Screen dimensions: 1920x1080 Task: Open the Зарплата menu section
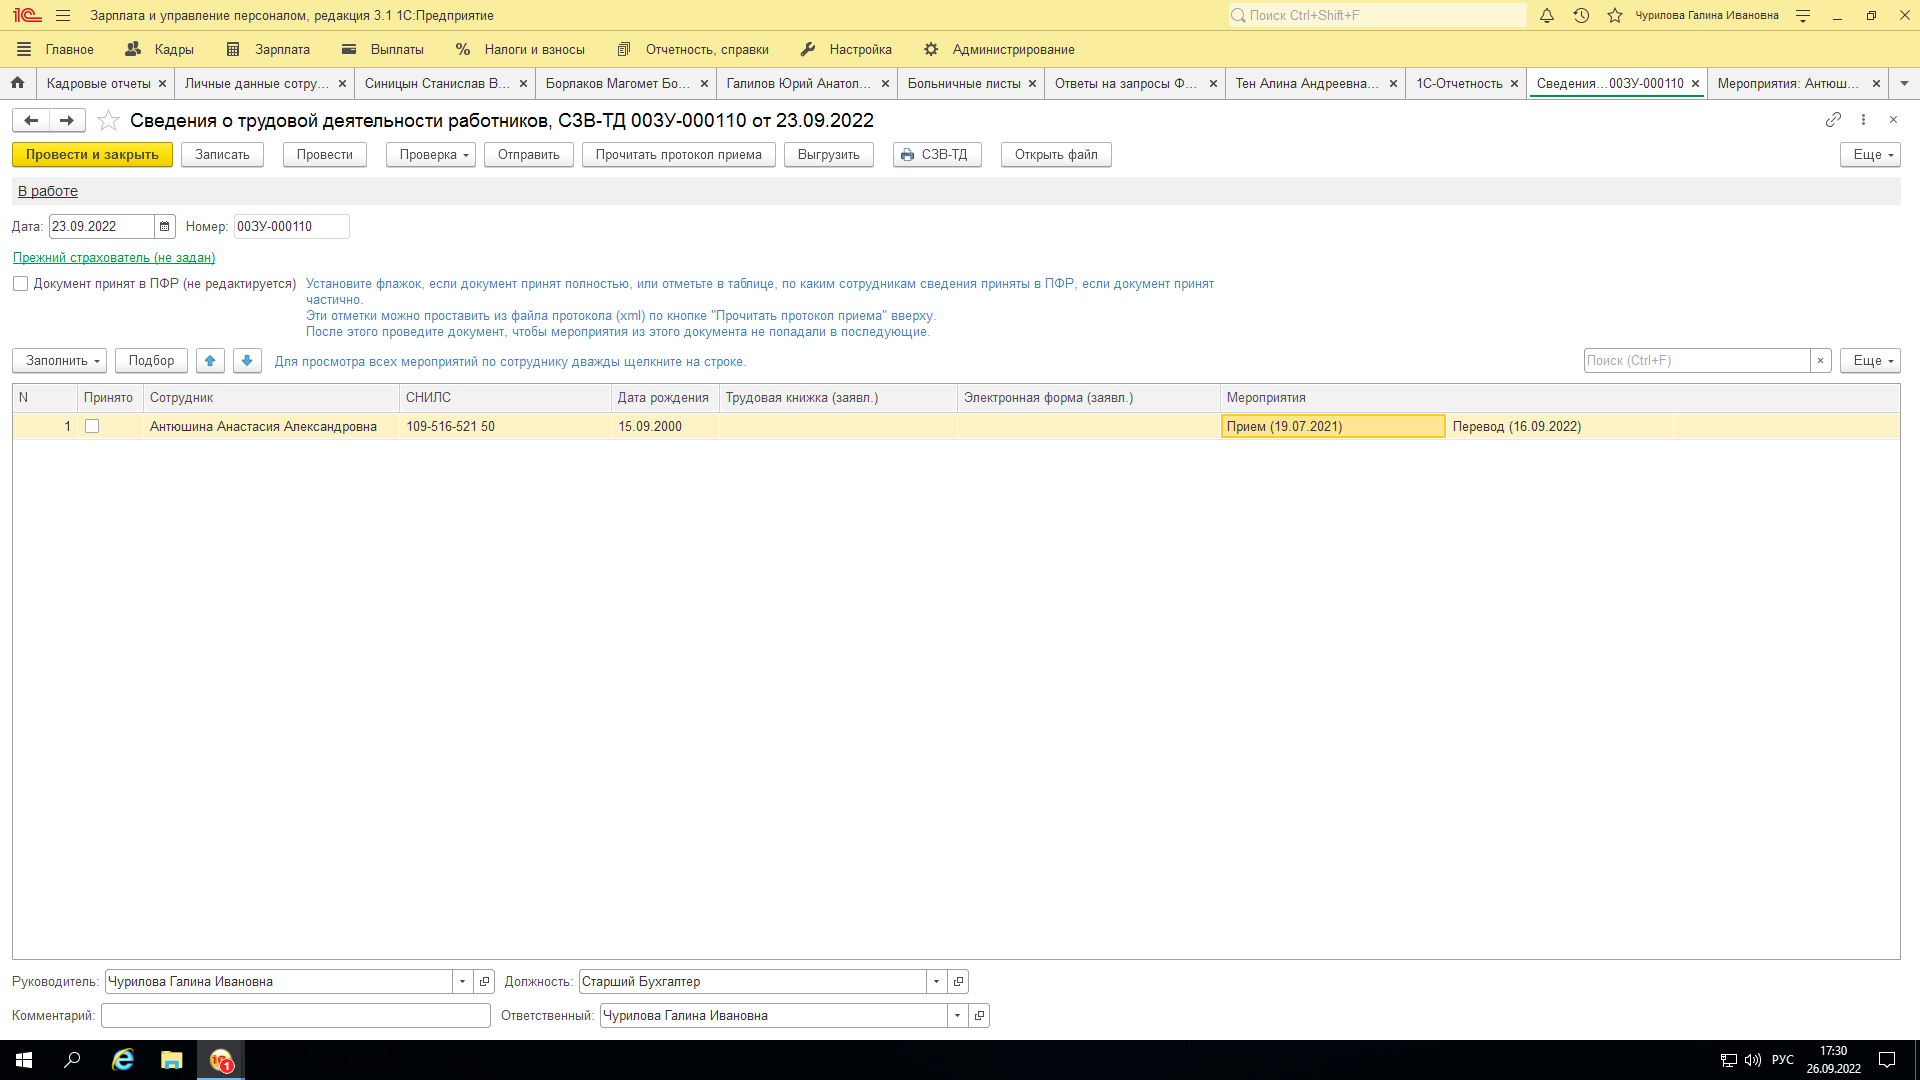click(268, 49)
